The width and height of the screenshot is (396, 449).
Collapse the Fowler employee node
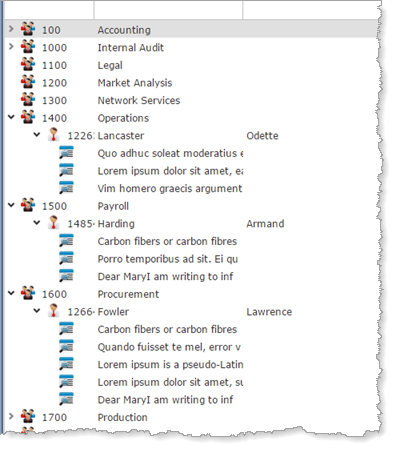click(x=37, y=311)
